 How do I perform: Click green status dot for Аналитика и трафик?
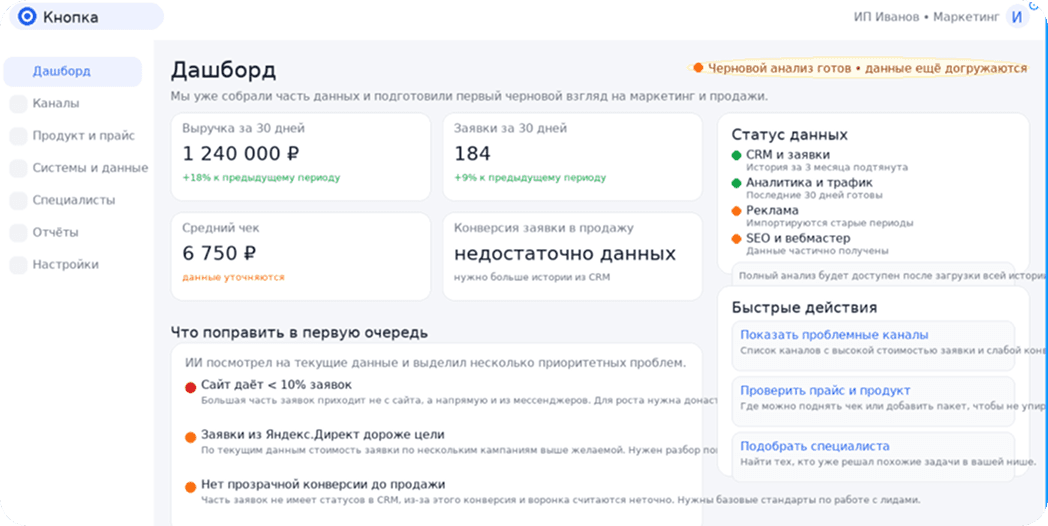(x=737, y=183)
